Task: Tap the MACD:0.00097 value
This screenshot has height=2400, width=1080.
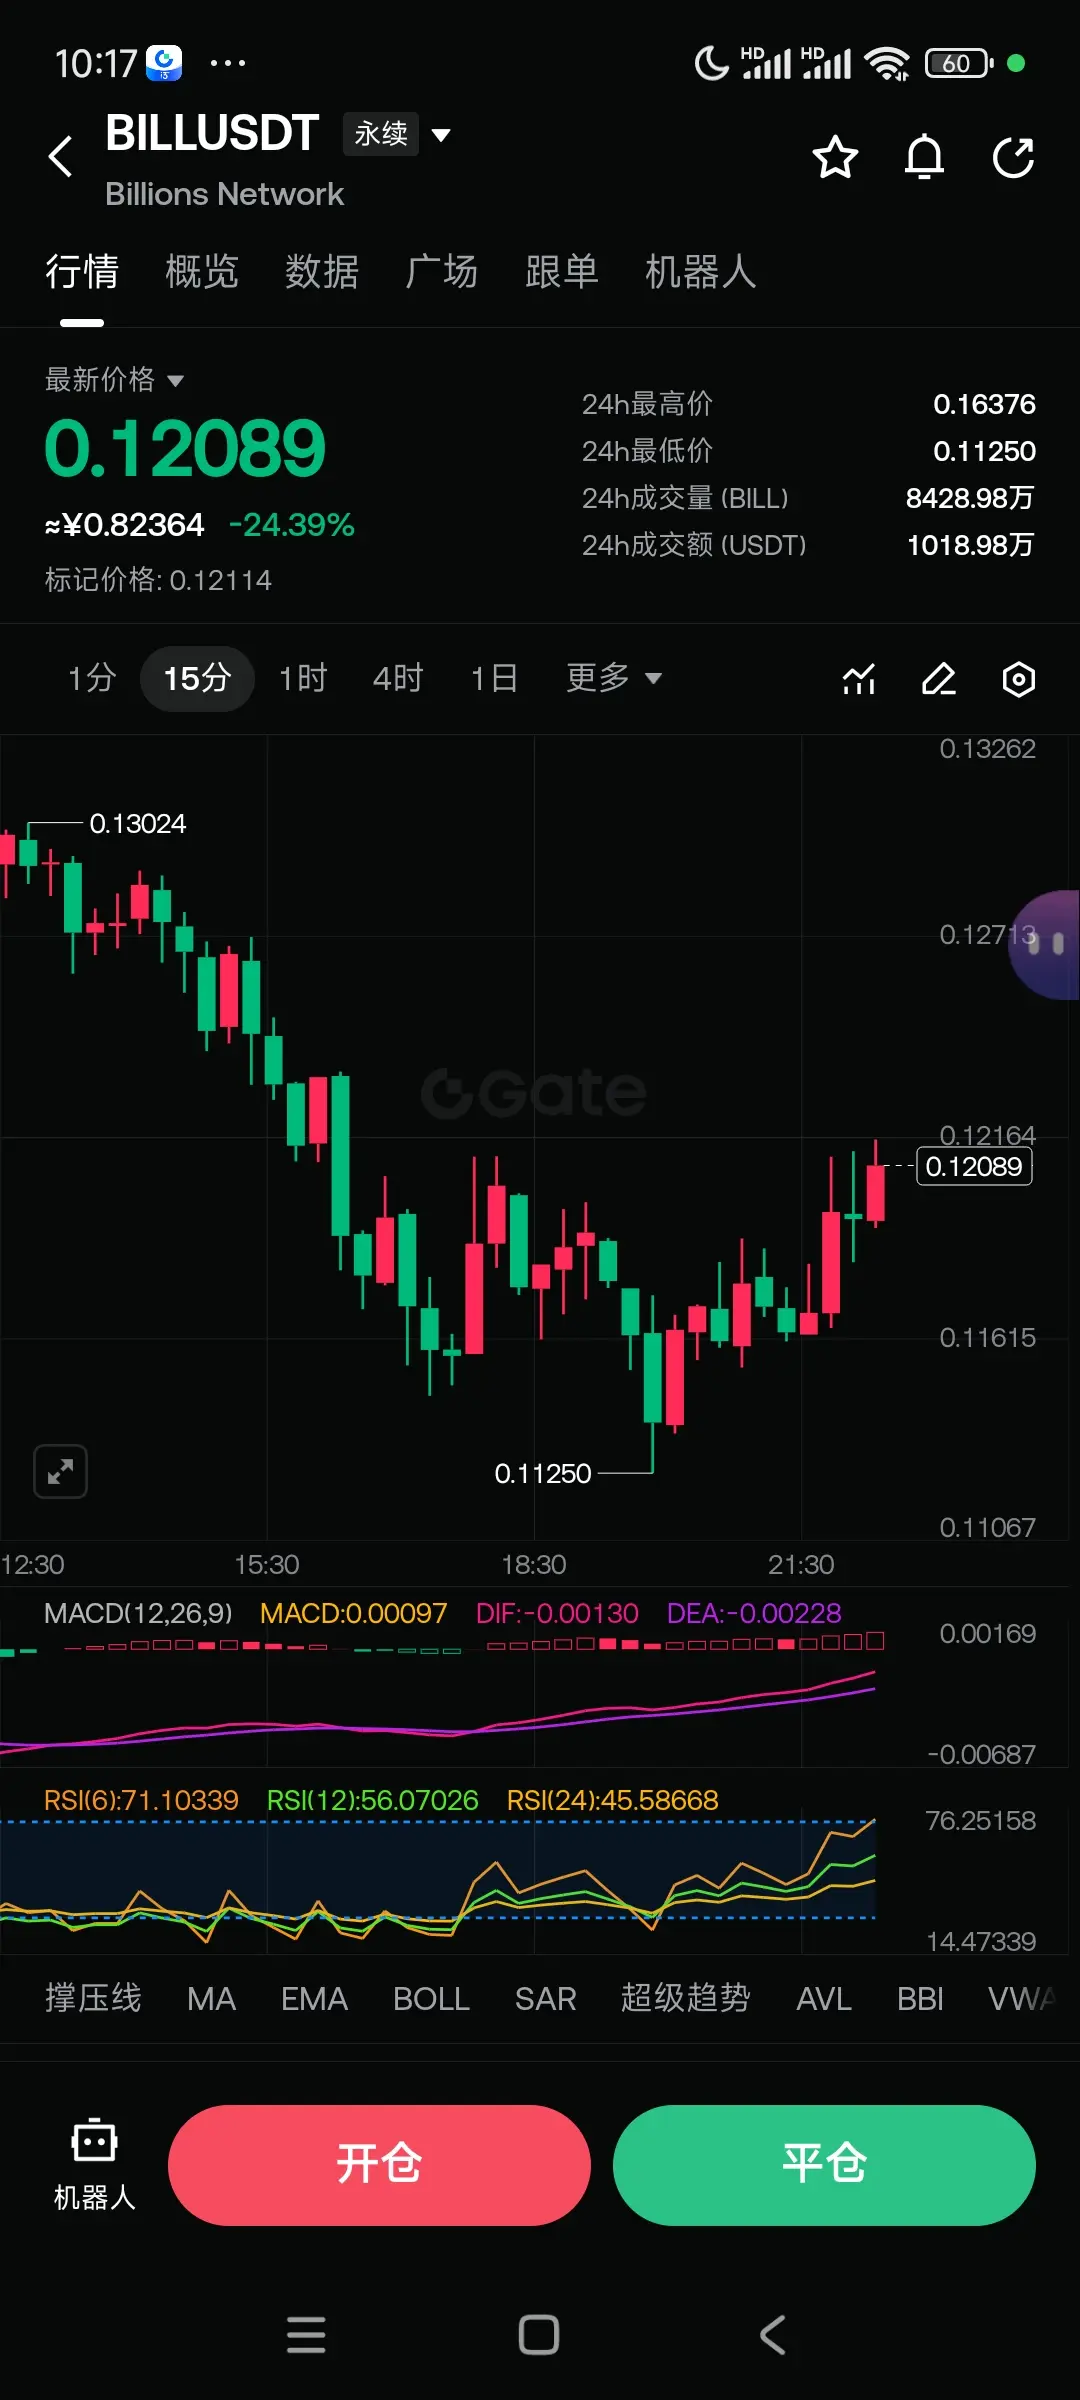Action: pos(353,1613)
